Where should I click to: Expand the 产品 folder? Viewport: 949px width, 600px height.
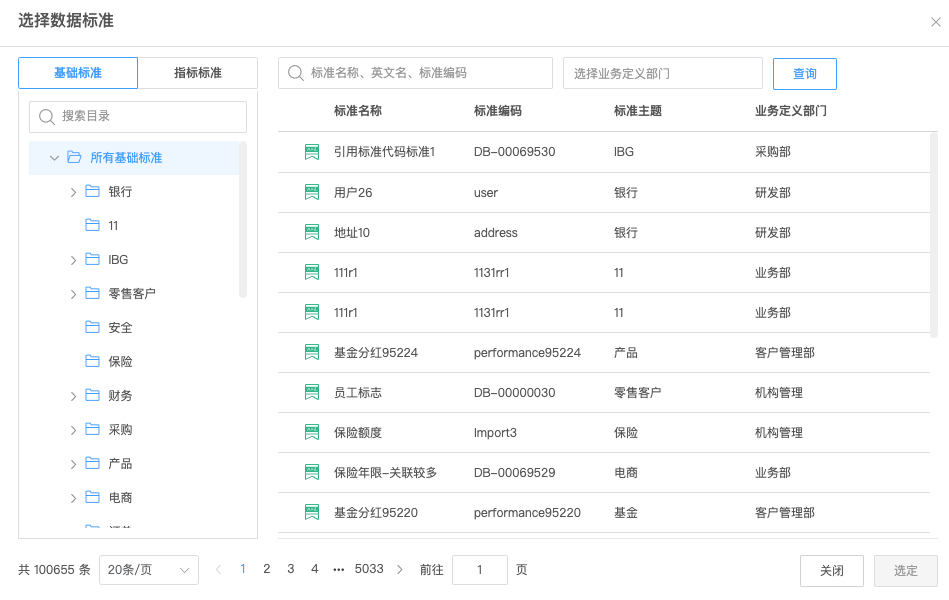click(x=73, y=464)
